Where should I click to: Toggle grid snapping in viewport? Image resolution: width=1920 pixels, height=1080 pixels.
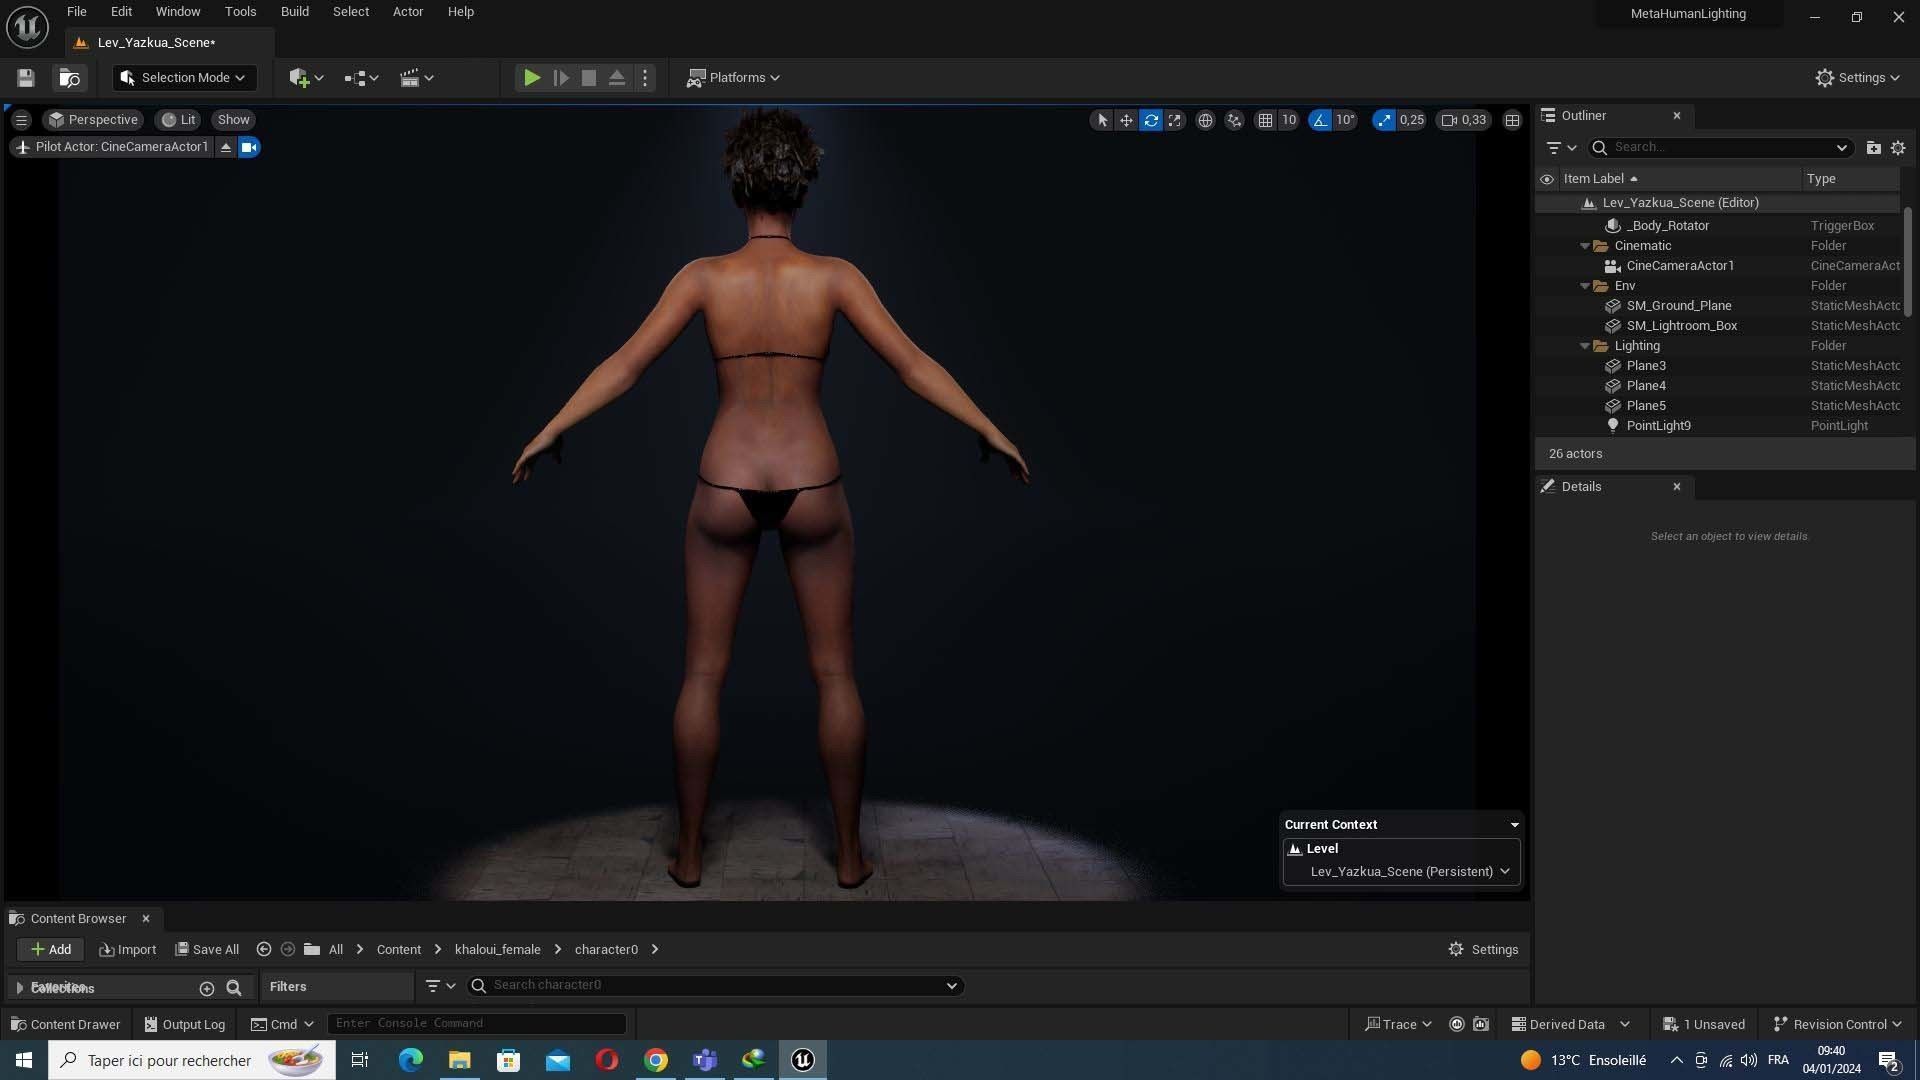tap(1265, 120)
